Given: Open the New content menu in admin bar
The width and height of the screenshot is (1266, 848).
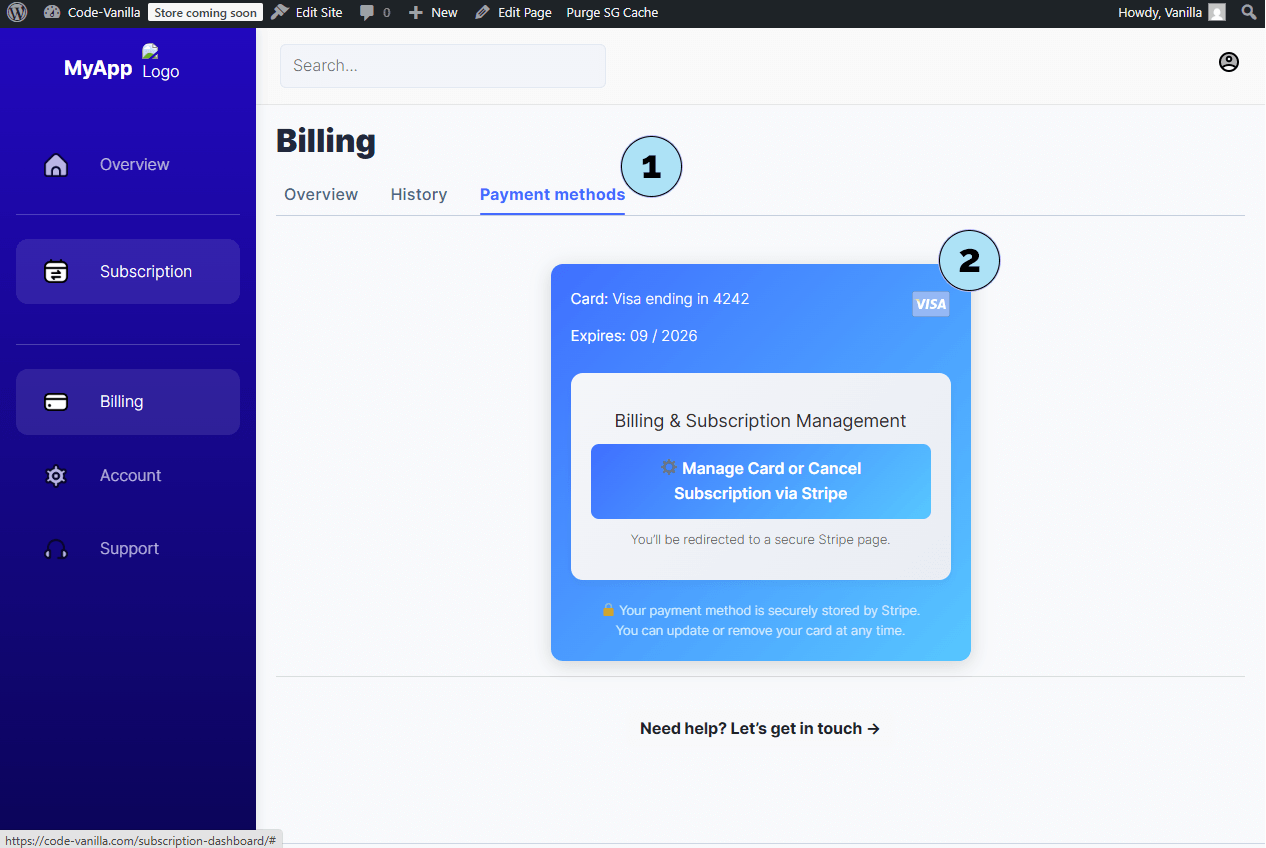Looking at the screenshot, I should 433,12.
